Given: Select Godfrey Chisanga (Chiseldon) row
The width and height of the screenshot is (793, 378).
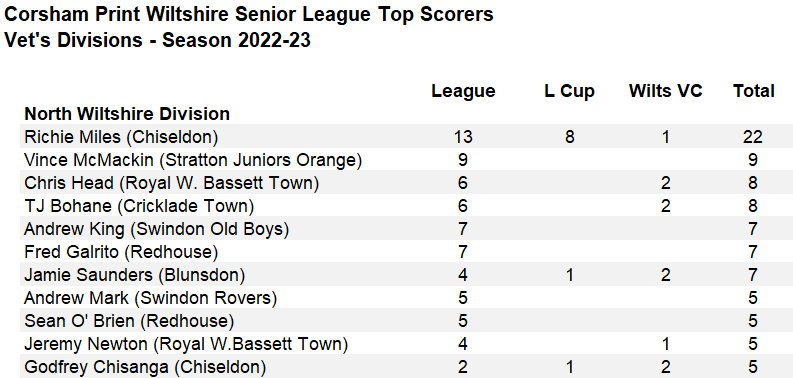Looking at the screenshot, I should click(x=396, y=367).
